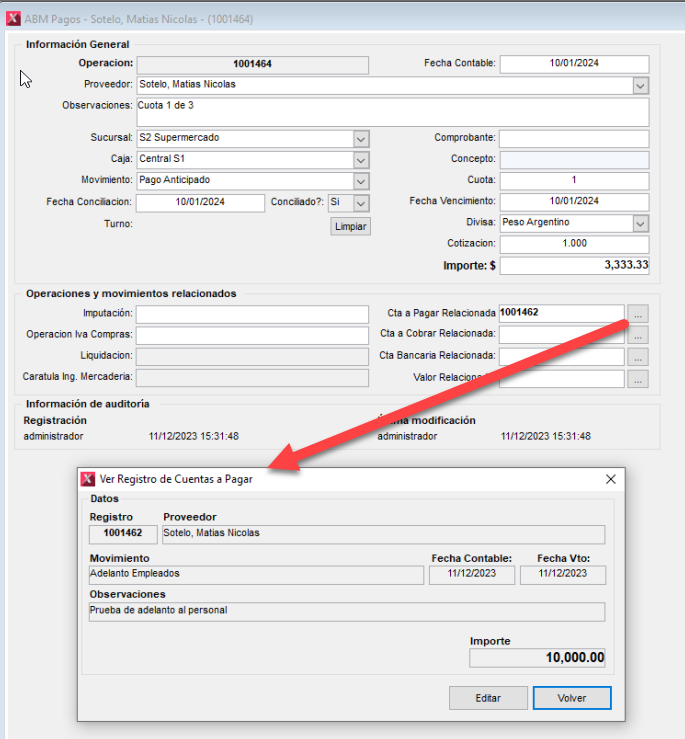Open the Divisa currency dropdown
685x739 pixels.
click(640, 223)
